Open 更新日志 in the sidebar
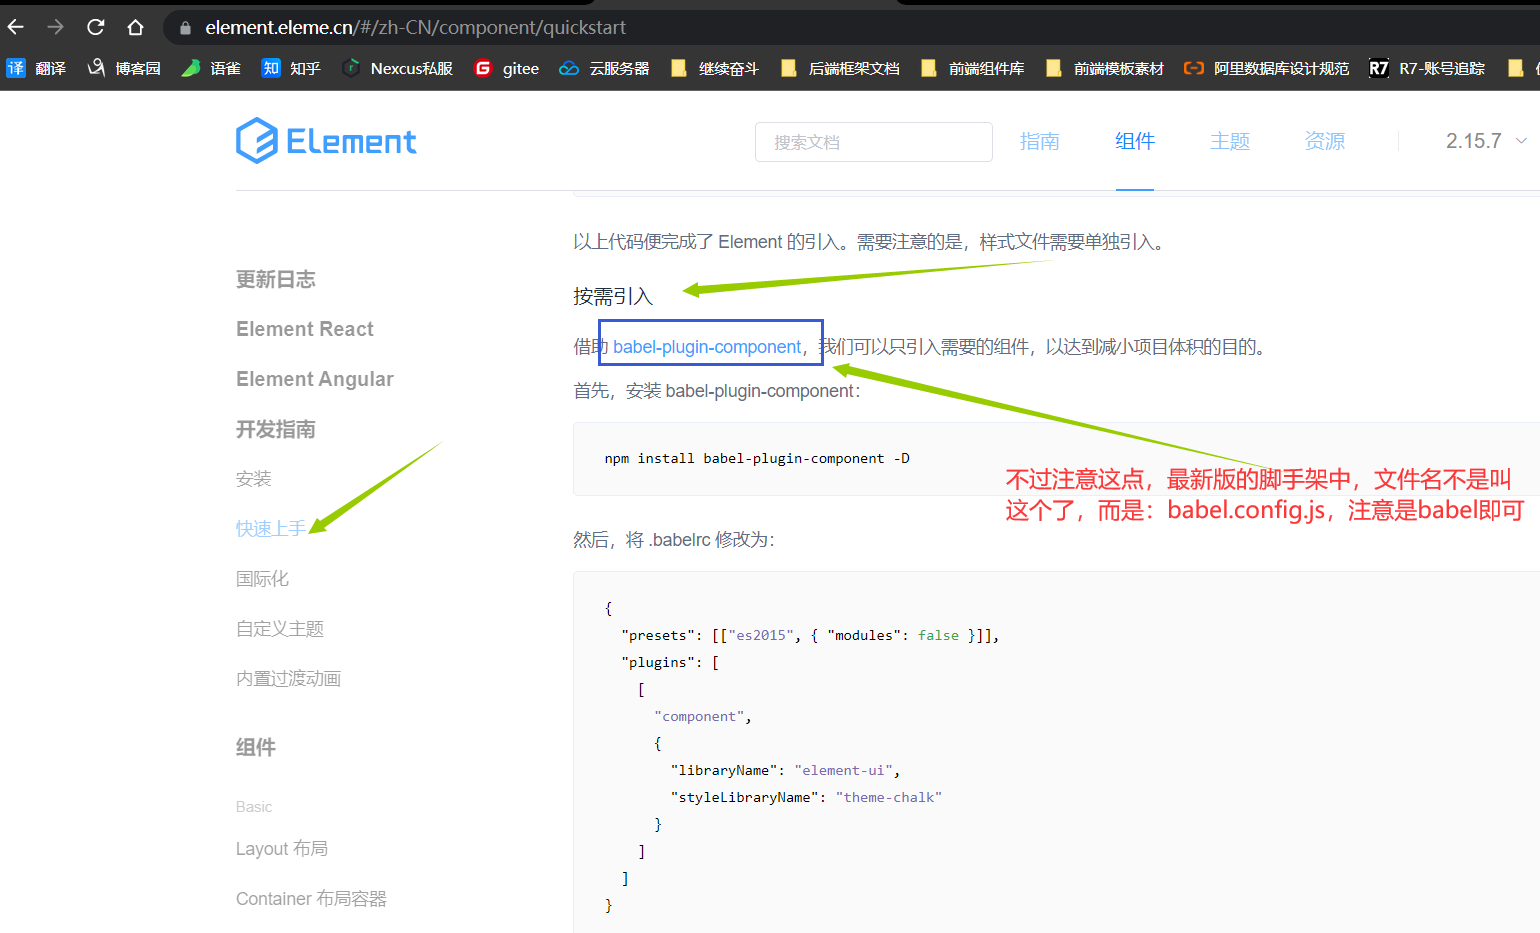Image resolution: width=1540 pixels, height=933 pixels. tap(276, 279)
